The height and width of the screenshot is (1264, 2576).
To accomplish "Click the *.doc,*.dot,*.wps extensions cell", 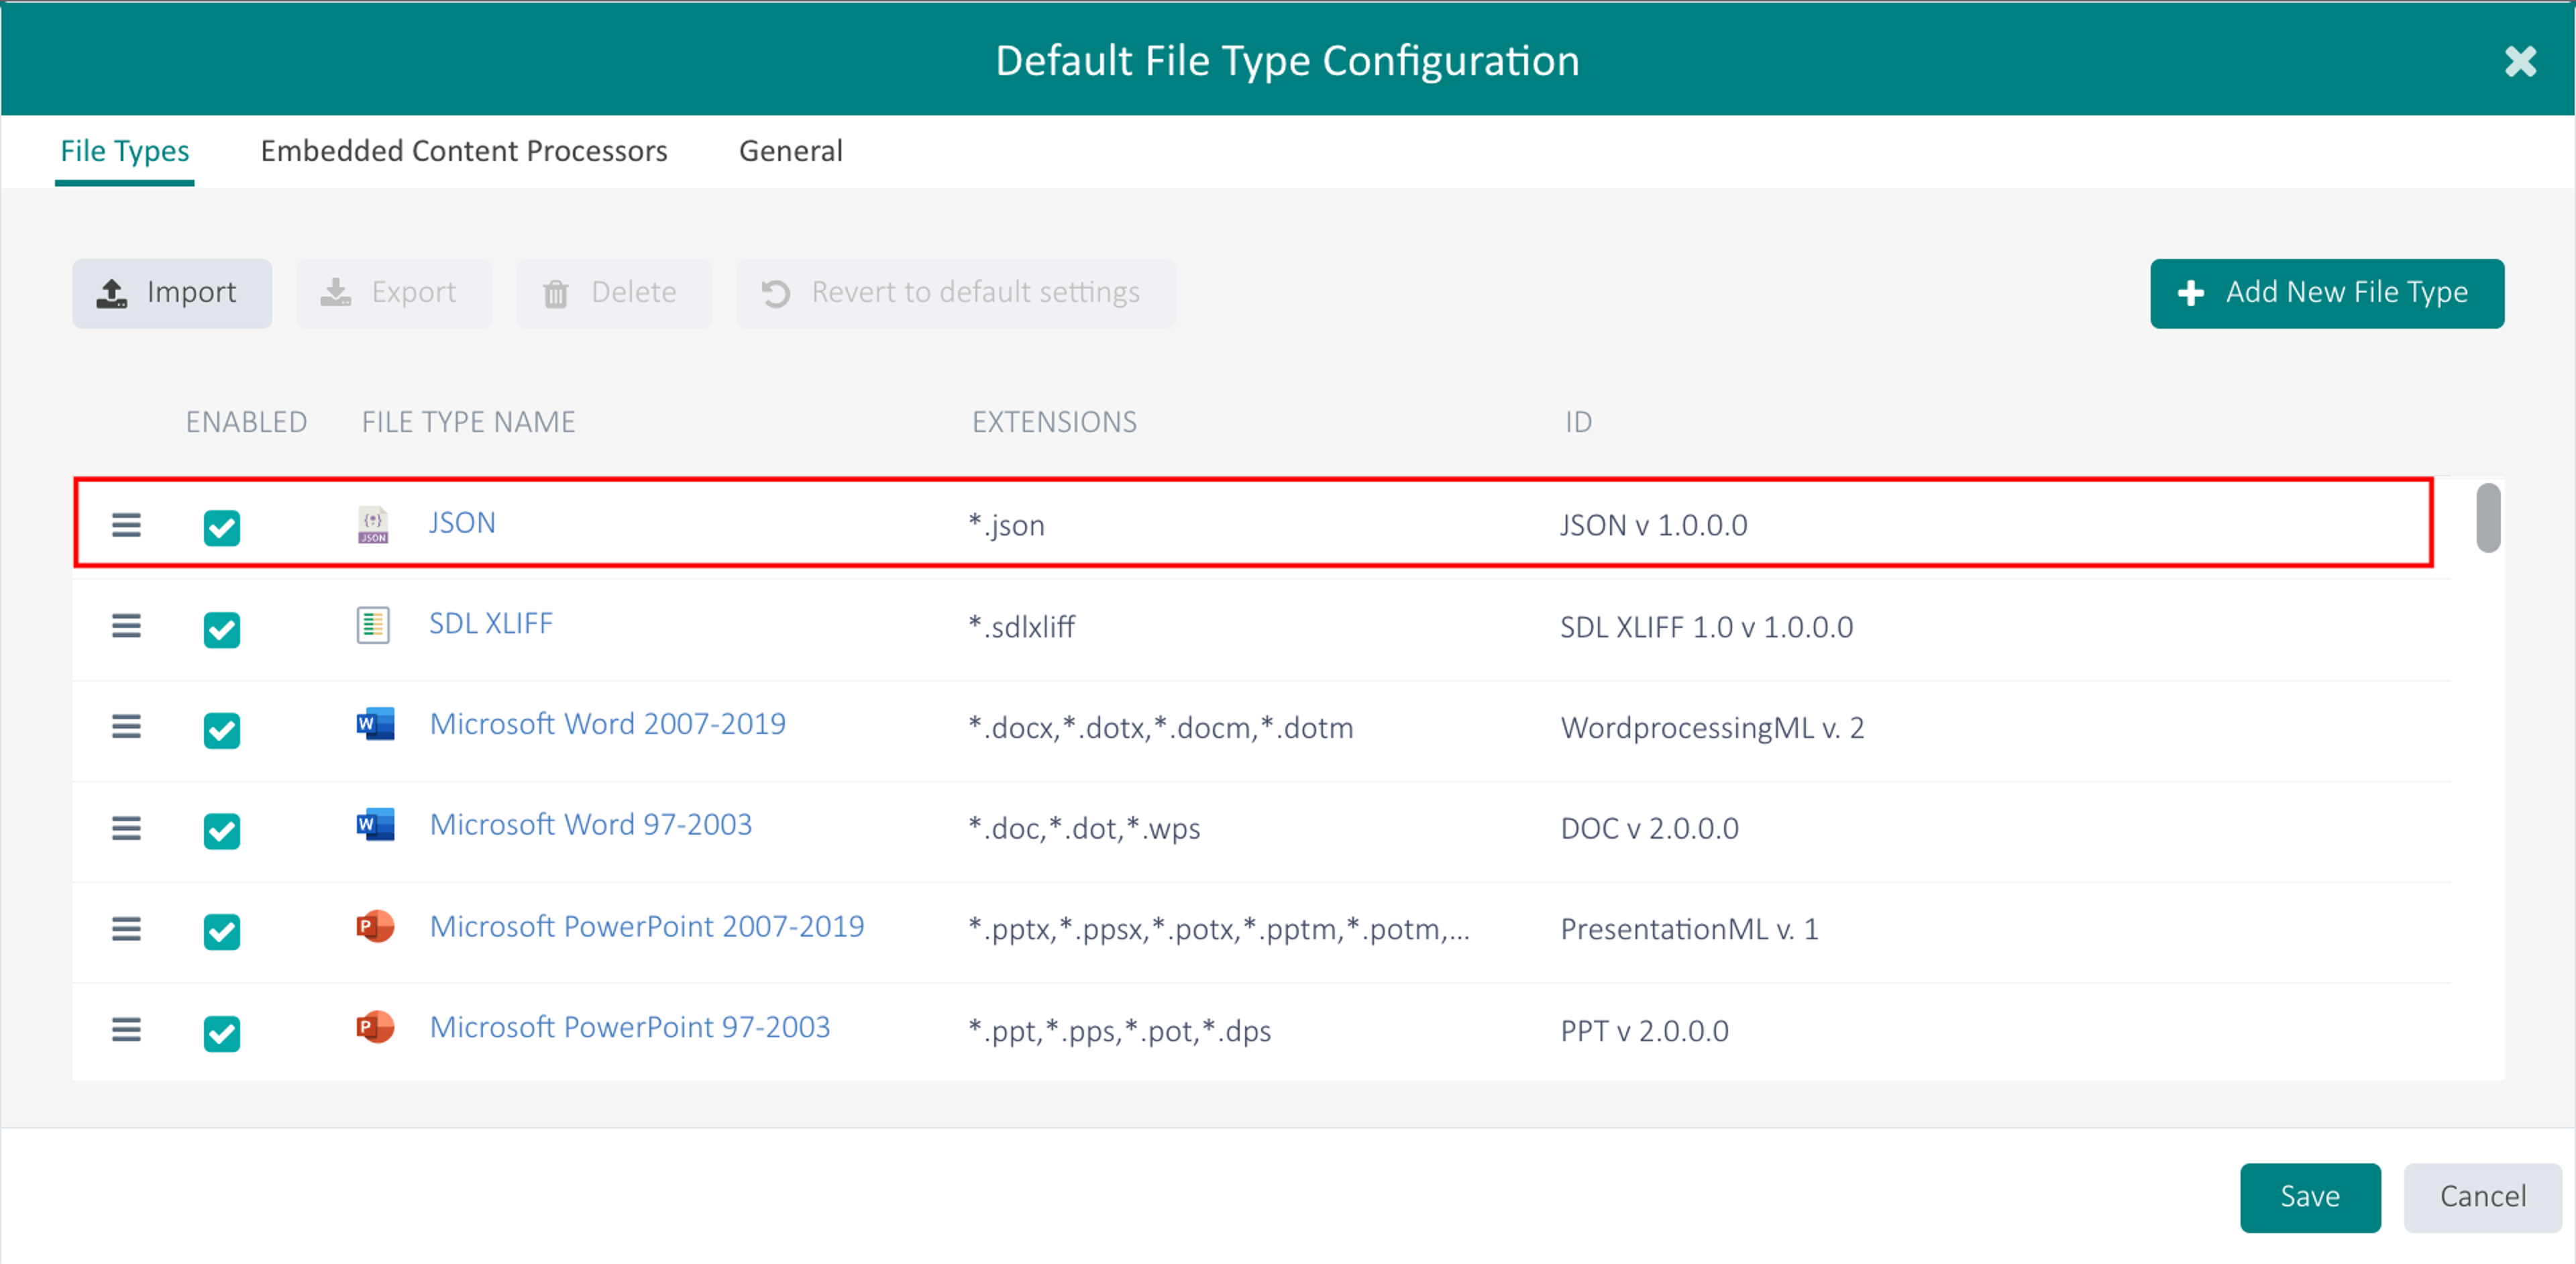I will pos(1084,829).
